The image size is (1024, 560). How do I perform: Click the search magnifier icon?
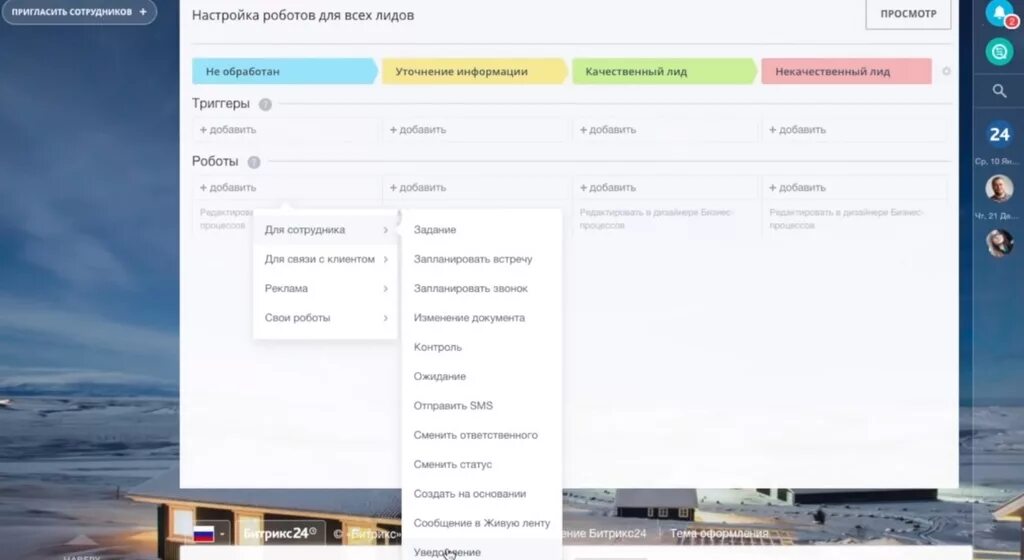pos(999,91)
